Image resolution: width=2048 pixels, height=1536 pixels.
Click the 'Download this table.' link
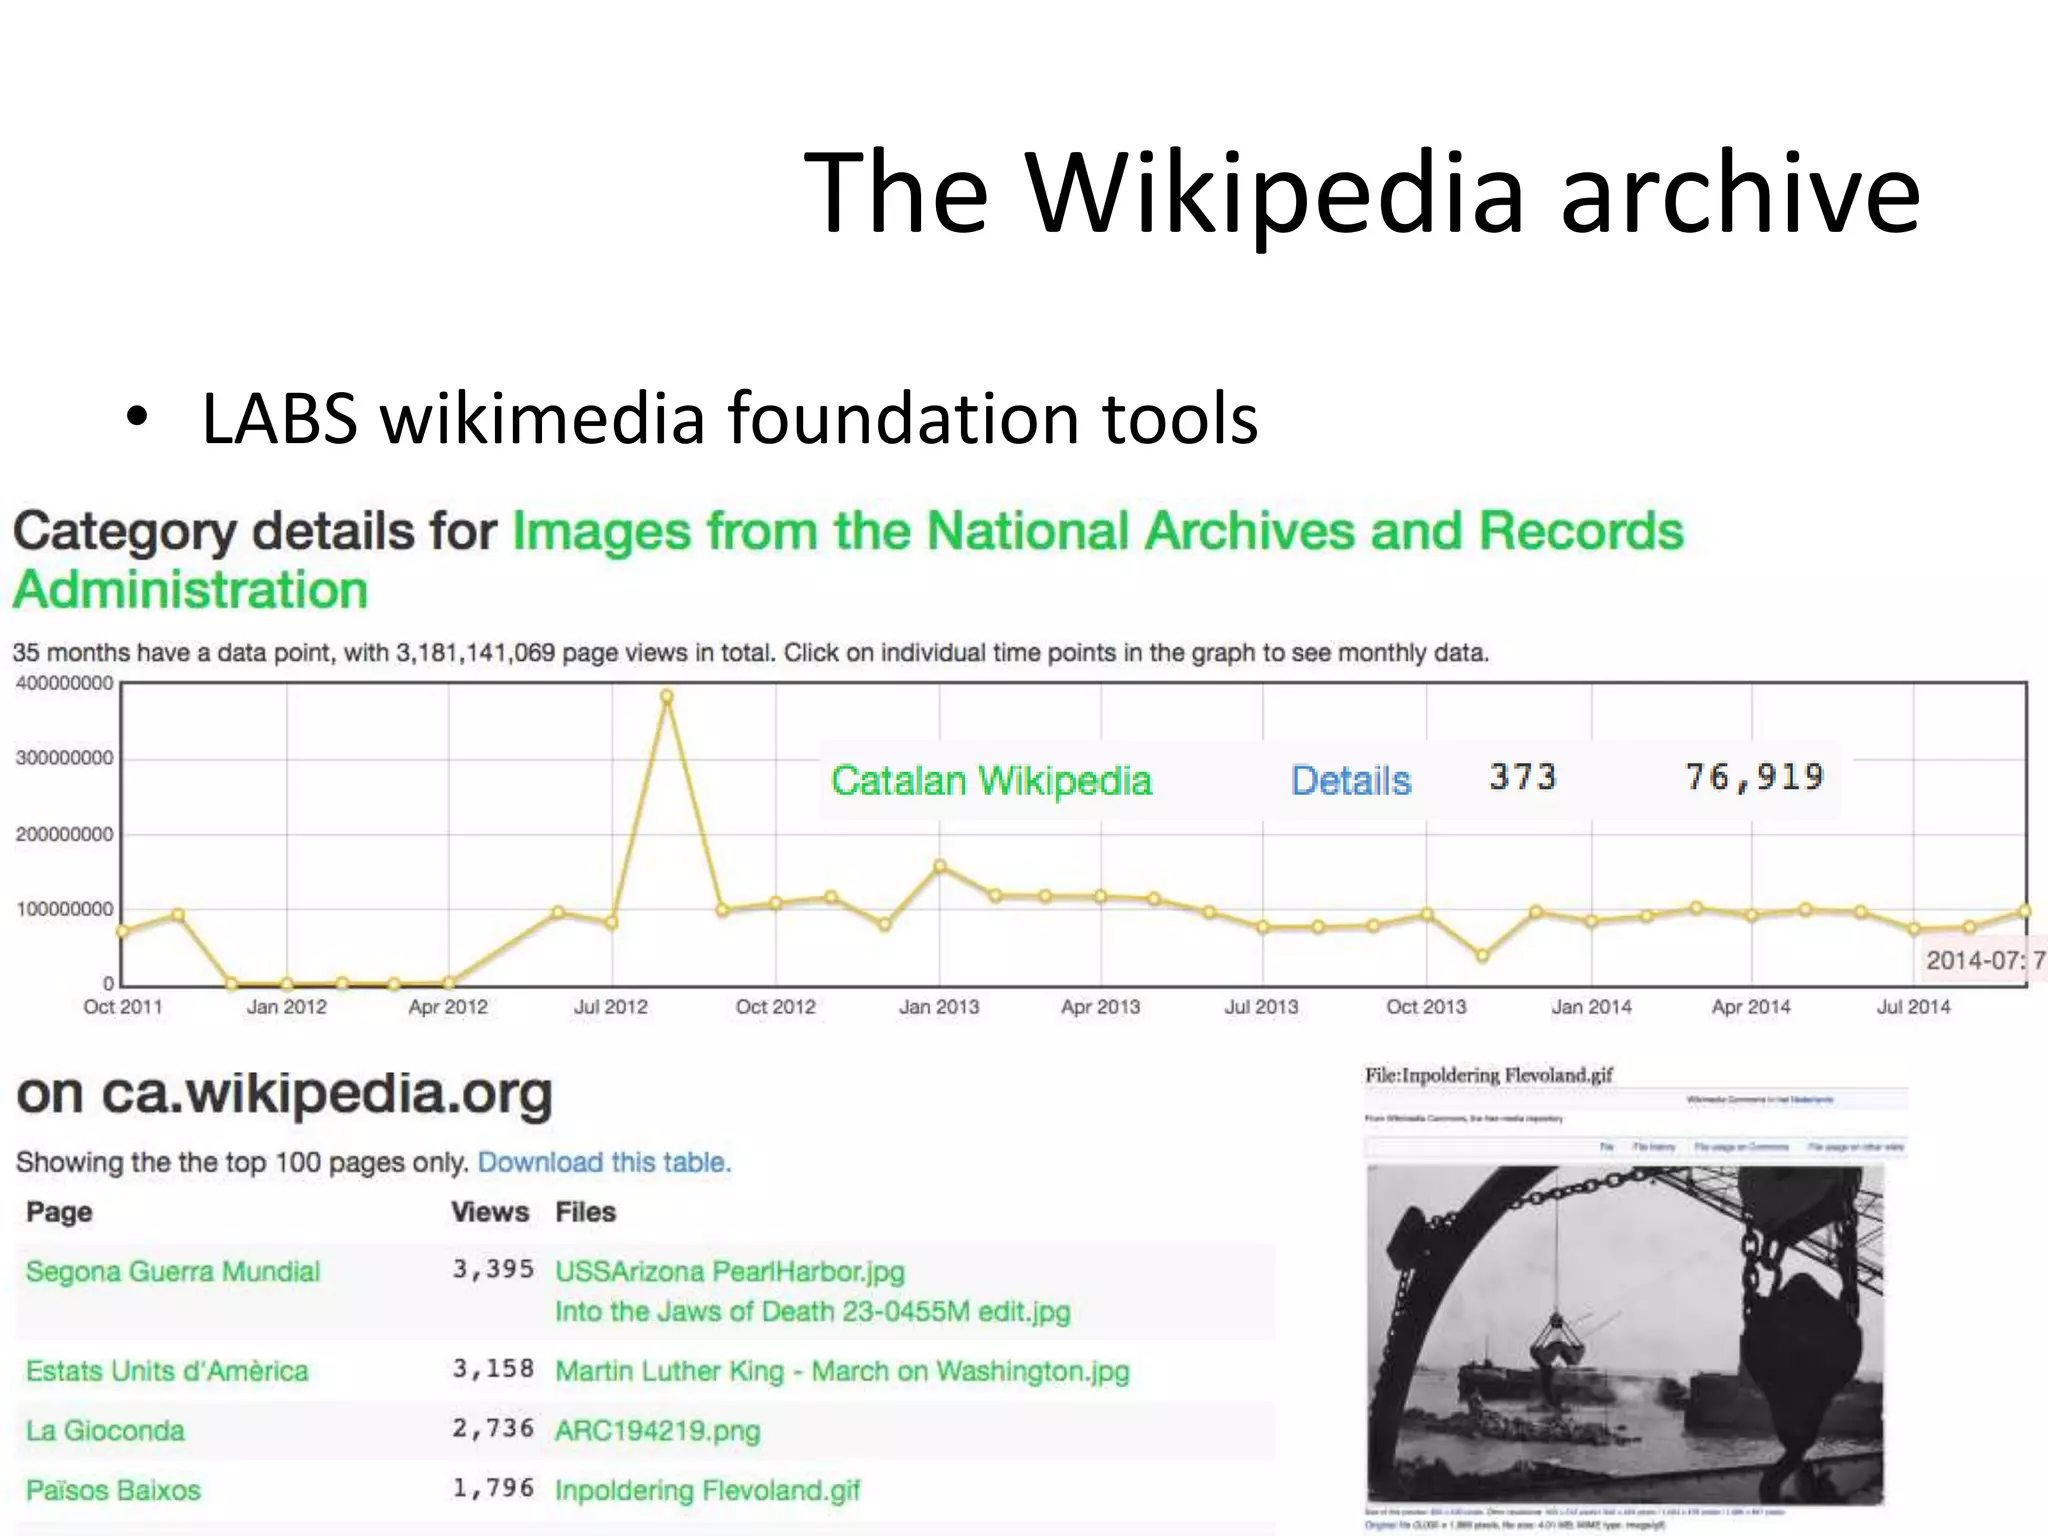604,1162
